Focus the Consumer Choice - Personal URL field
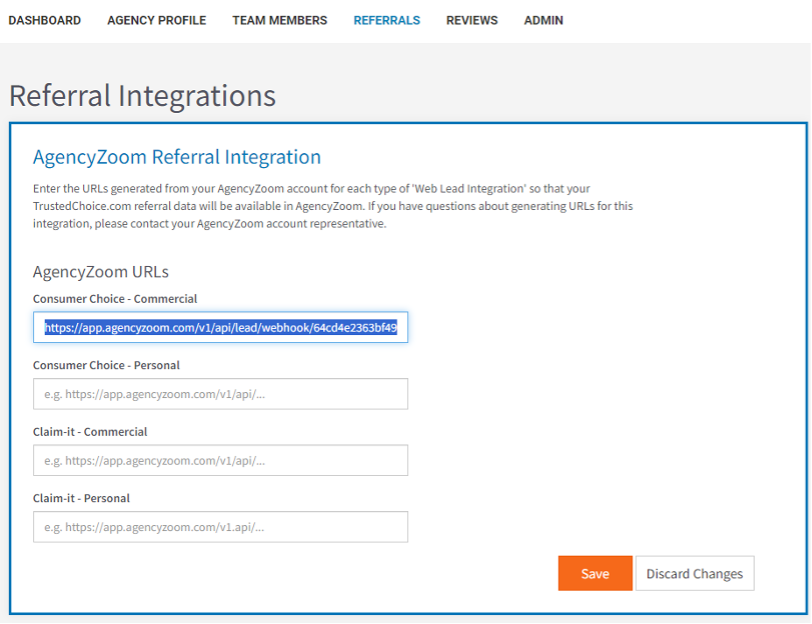The width and height of the screenshot is (812, 624). pyautogui.click(x=221, y=394)
